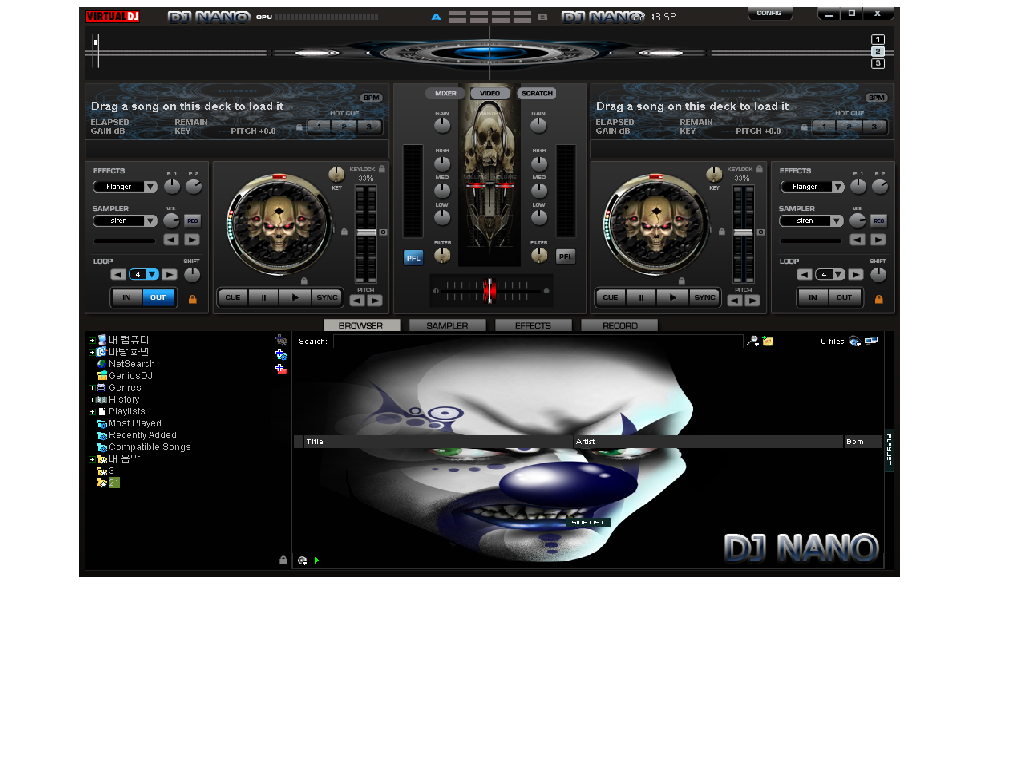The image size is (1024, 768).
Task: Open the VIDEO panel tab
Action: pos(490,93)
